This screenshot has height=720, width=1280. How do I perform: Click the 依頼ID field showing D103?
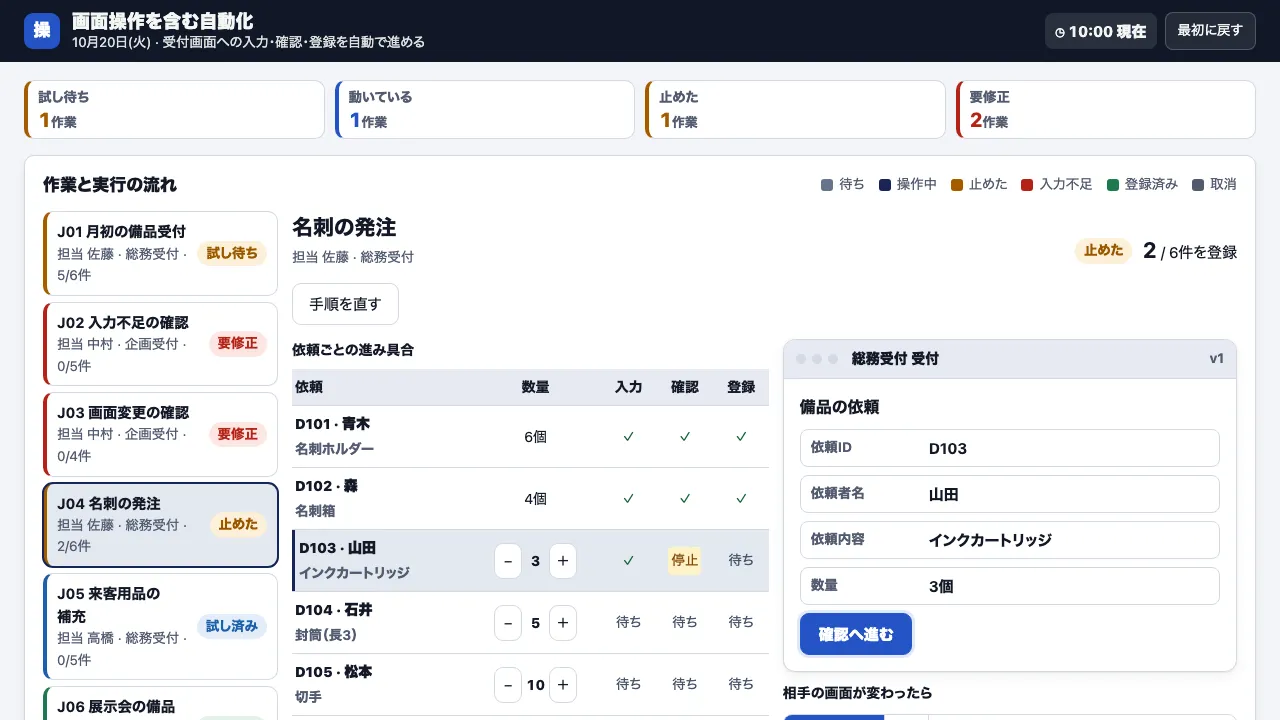(1010, 448)
